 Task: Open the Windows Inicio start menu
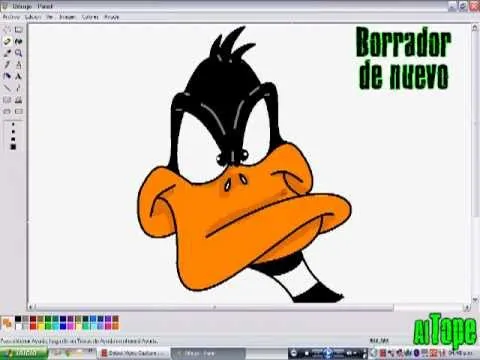tap(23, 354)
